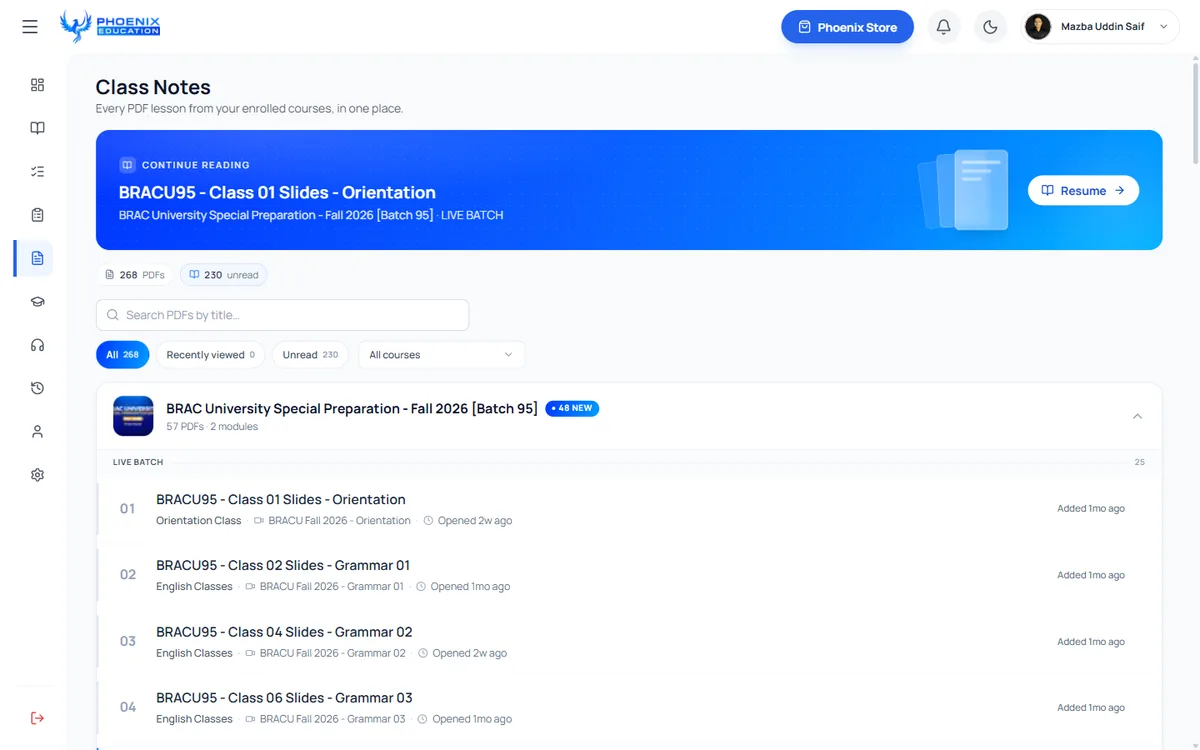Click the 268 PDFs chip
This screenshot has height=750, width=1200.
click(134, 275)
